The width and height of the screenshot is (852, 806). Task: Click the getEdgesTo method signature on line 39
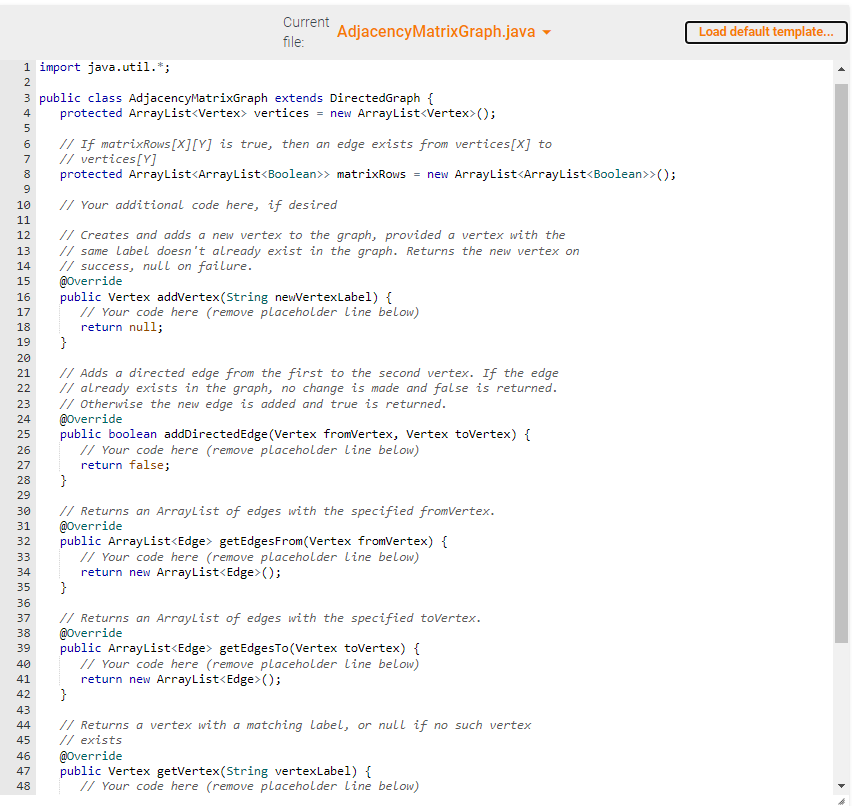[x=240, y=648]
